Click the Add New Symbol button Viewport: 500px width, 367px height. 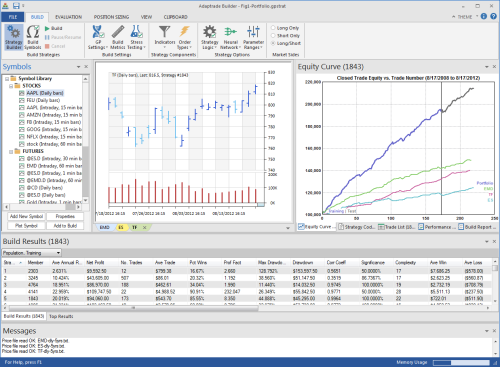[x=26, y=216]
